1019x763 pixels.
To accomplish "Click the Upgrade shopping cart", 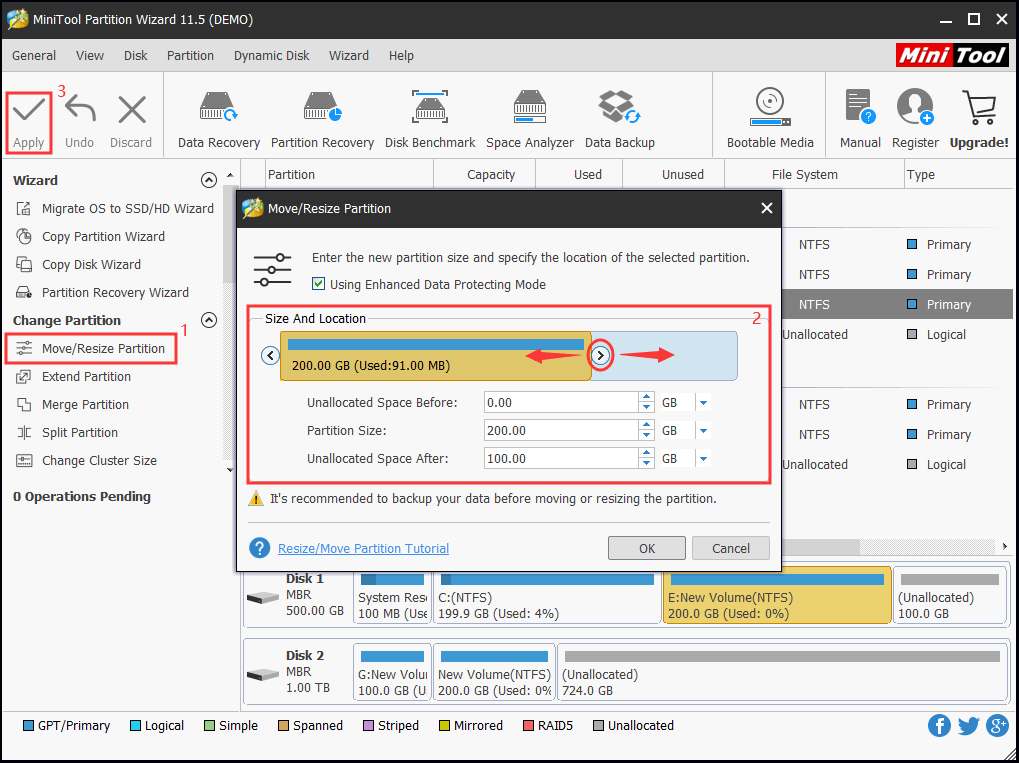I will 979,107.
